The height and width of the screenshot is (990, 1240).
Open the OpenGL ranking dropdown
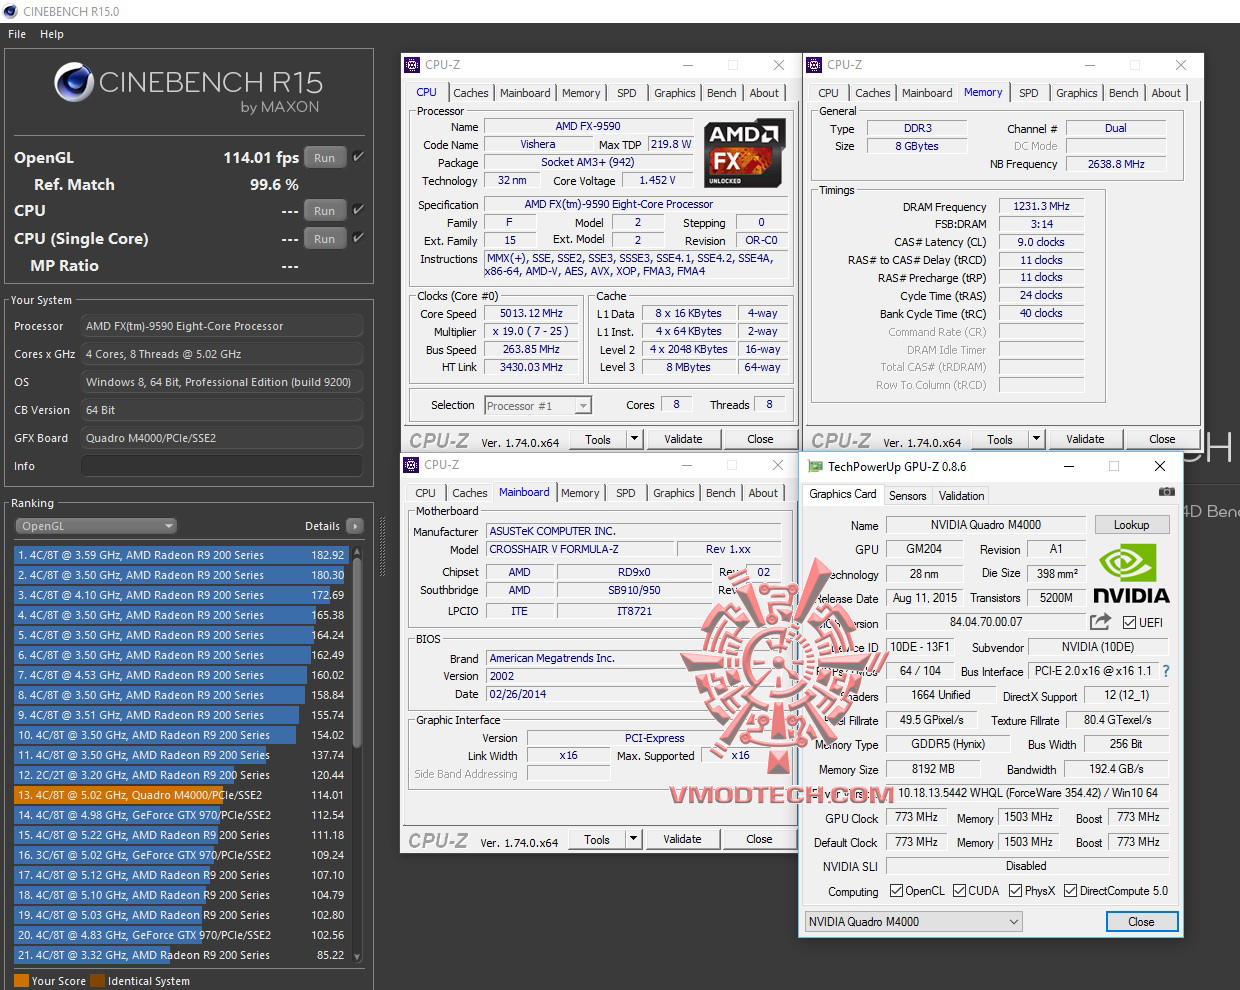[96, 526]
